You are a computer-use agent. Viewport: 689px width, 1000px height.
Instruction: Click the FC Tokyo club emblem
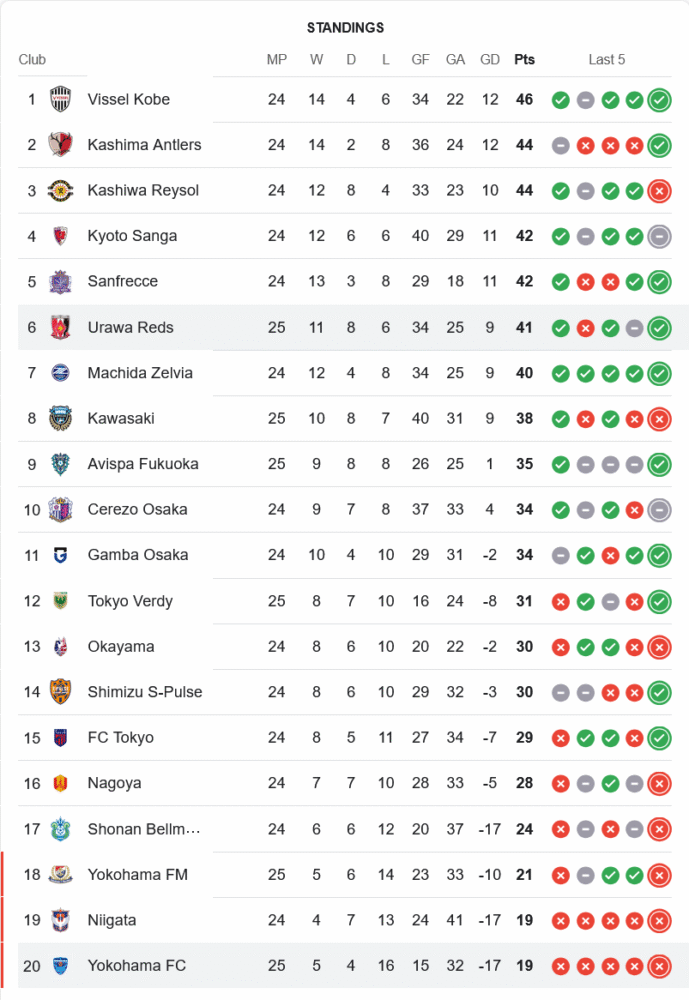(x=61, y=738)
